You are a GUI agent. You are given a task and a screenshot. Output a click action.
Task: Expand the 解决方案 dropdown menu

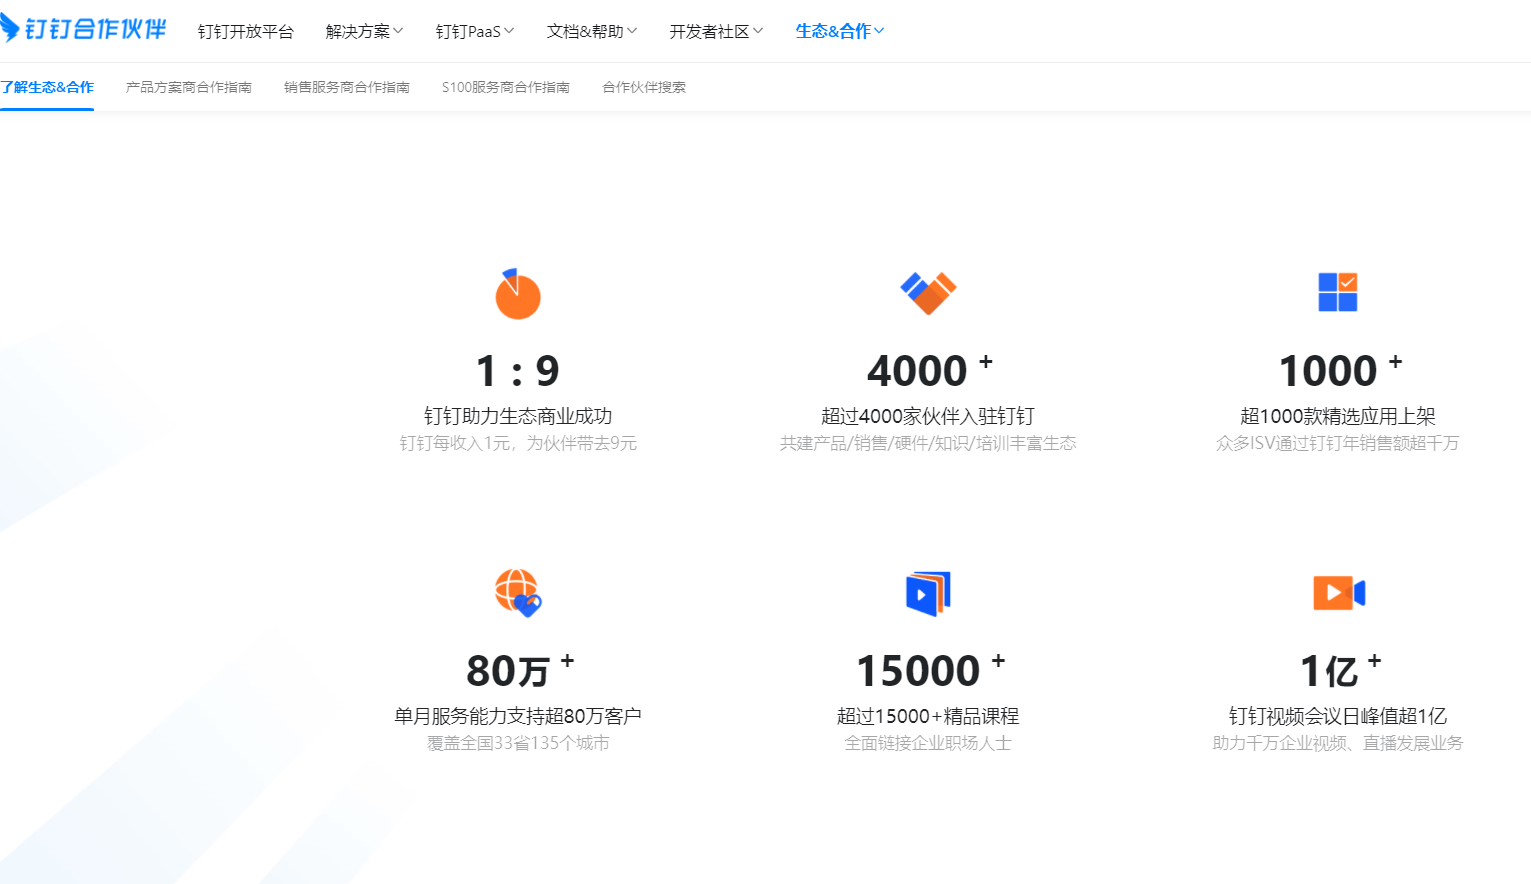365,32
